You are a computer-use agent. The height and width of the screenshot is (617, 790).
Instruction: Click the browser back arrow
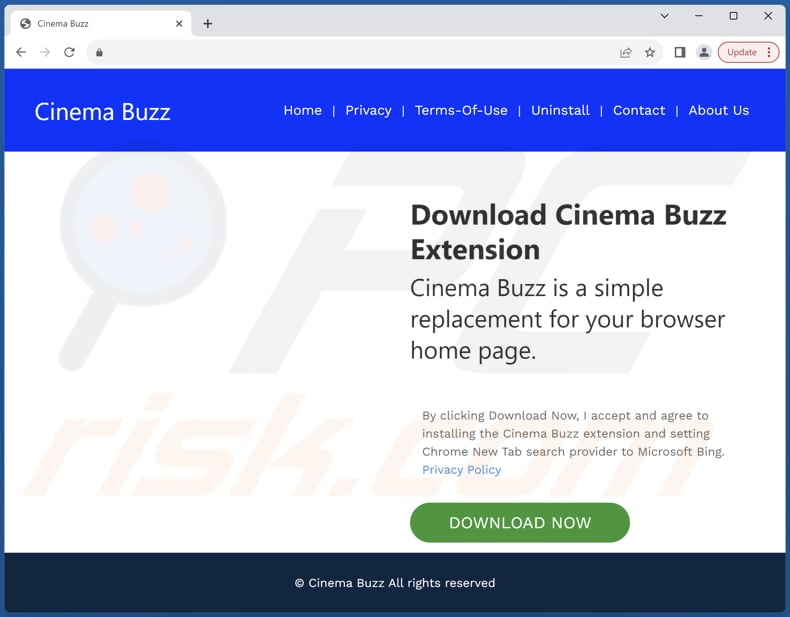click(x=21, y=52)
